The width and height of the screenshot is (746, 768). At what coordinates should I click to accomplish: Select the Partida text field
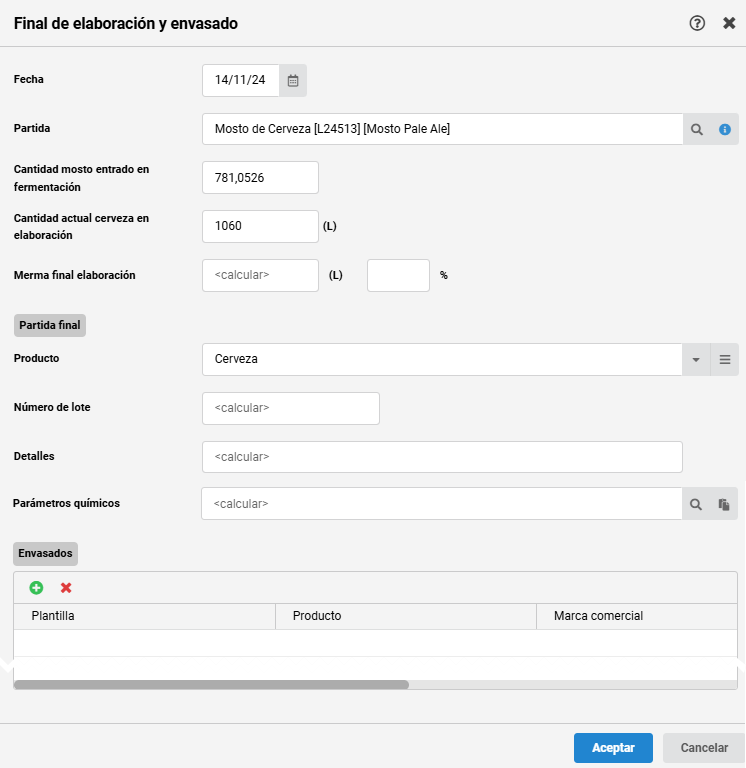(x=442, y=129)
